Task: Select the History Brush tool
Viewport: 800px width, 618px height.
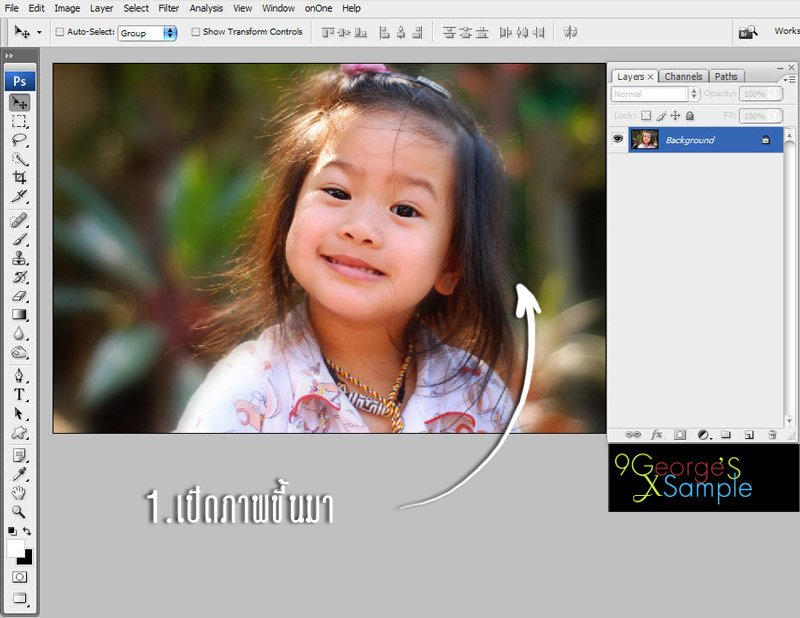Action: [19, 277]
